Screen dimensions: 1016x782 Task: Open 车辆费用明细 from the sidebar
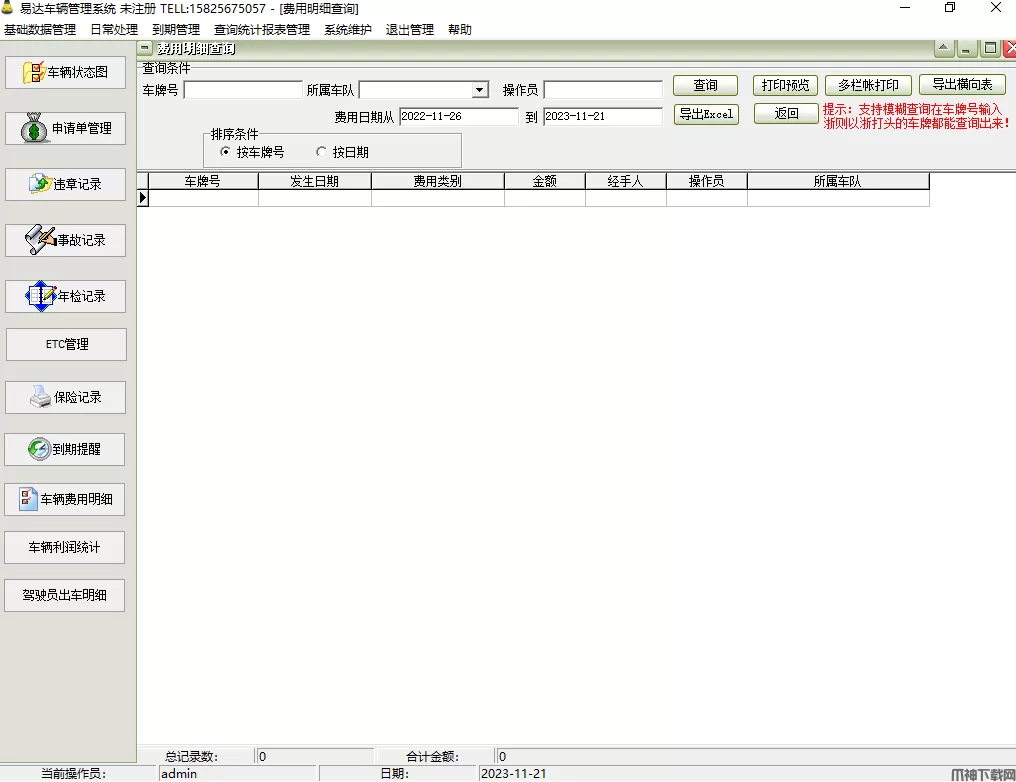pos(65,499)
